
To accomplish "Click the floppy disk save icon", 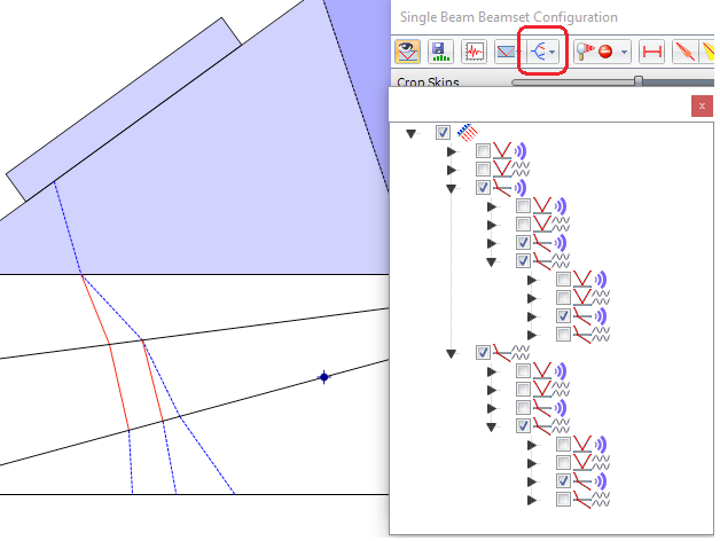I will (440, 51).
